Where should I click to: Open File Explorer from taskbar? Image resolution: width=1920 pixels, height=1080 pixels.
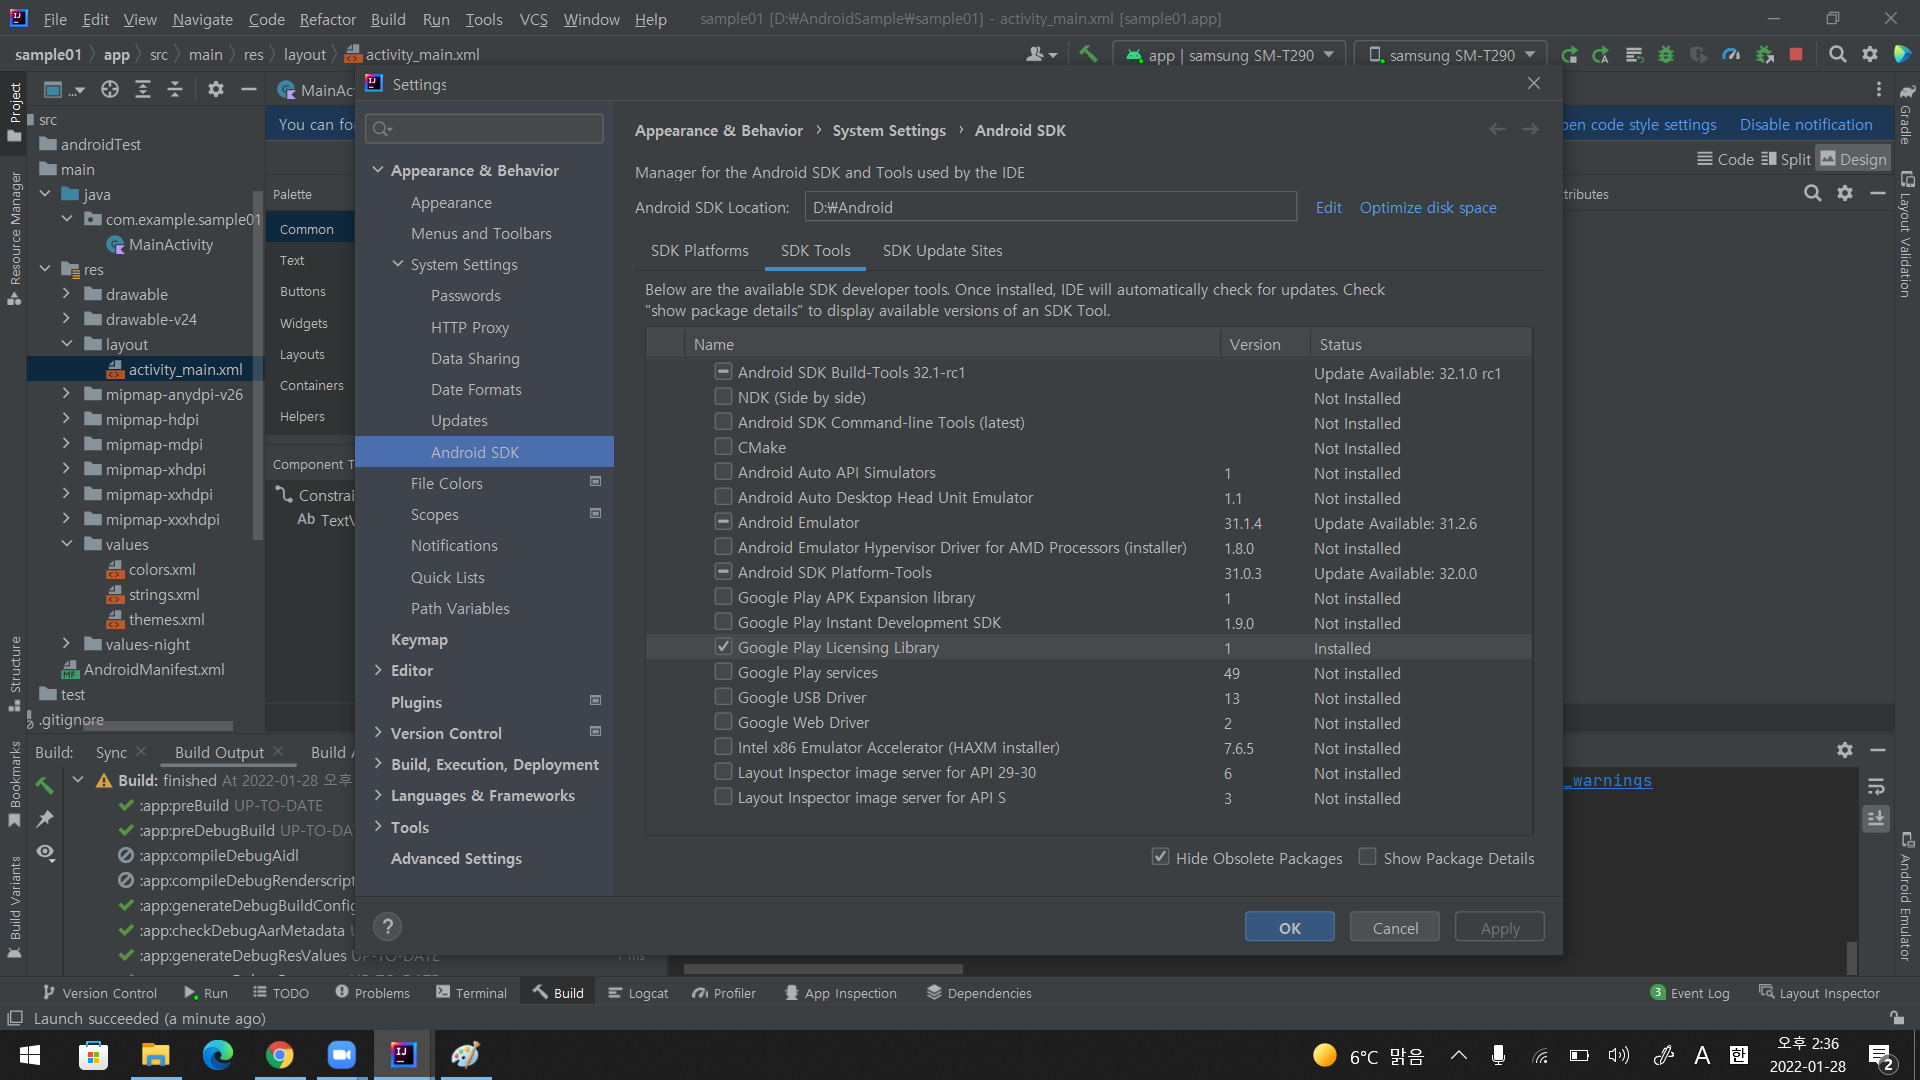tap(155, 1055)
